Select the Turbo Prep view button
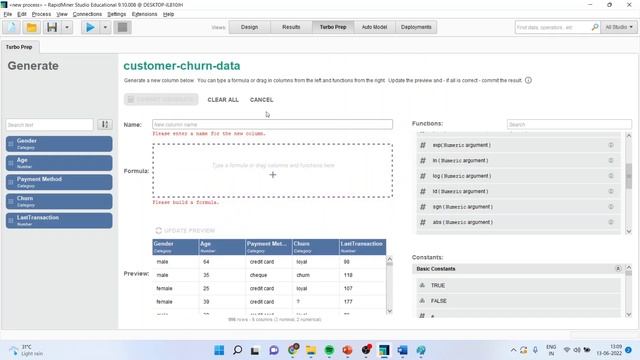The width and height of the screenshot is (640, 360). (x=333, y=27)
